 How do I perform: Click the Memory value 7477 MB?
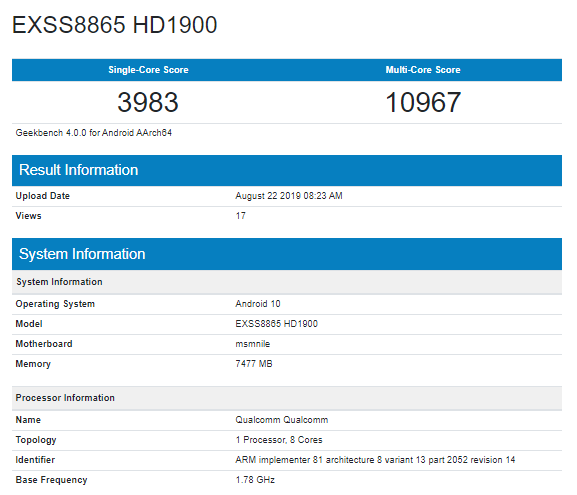[x=254, y=364]
